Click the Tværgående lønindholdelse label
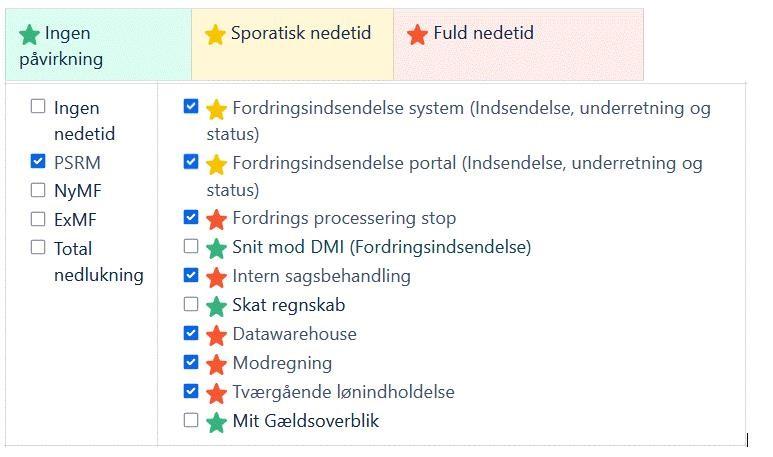The height and width of the screenshot is (457, 773). click(x=343, y=392)
